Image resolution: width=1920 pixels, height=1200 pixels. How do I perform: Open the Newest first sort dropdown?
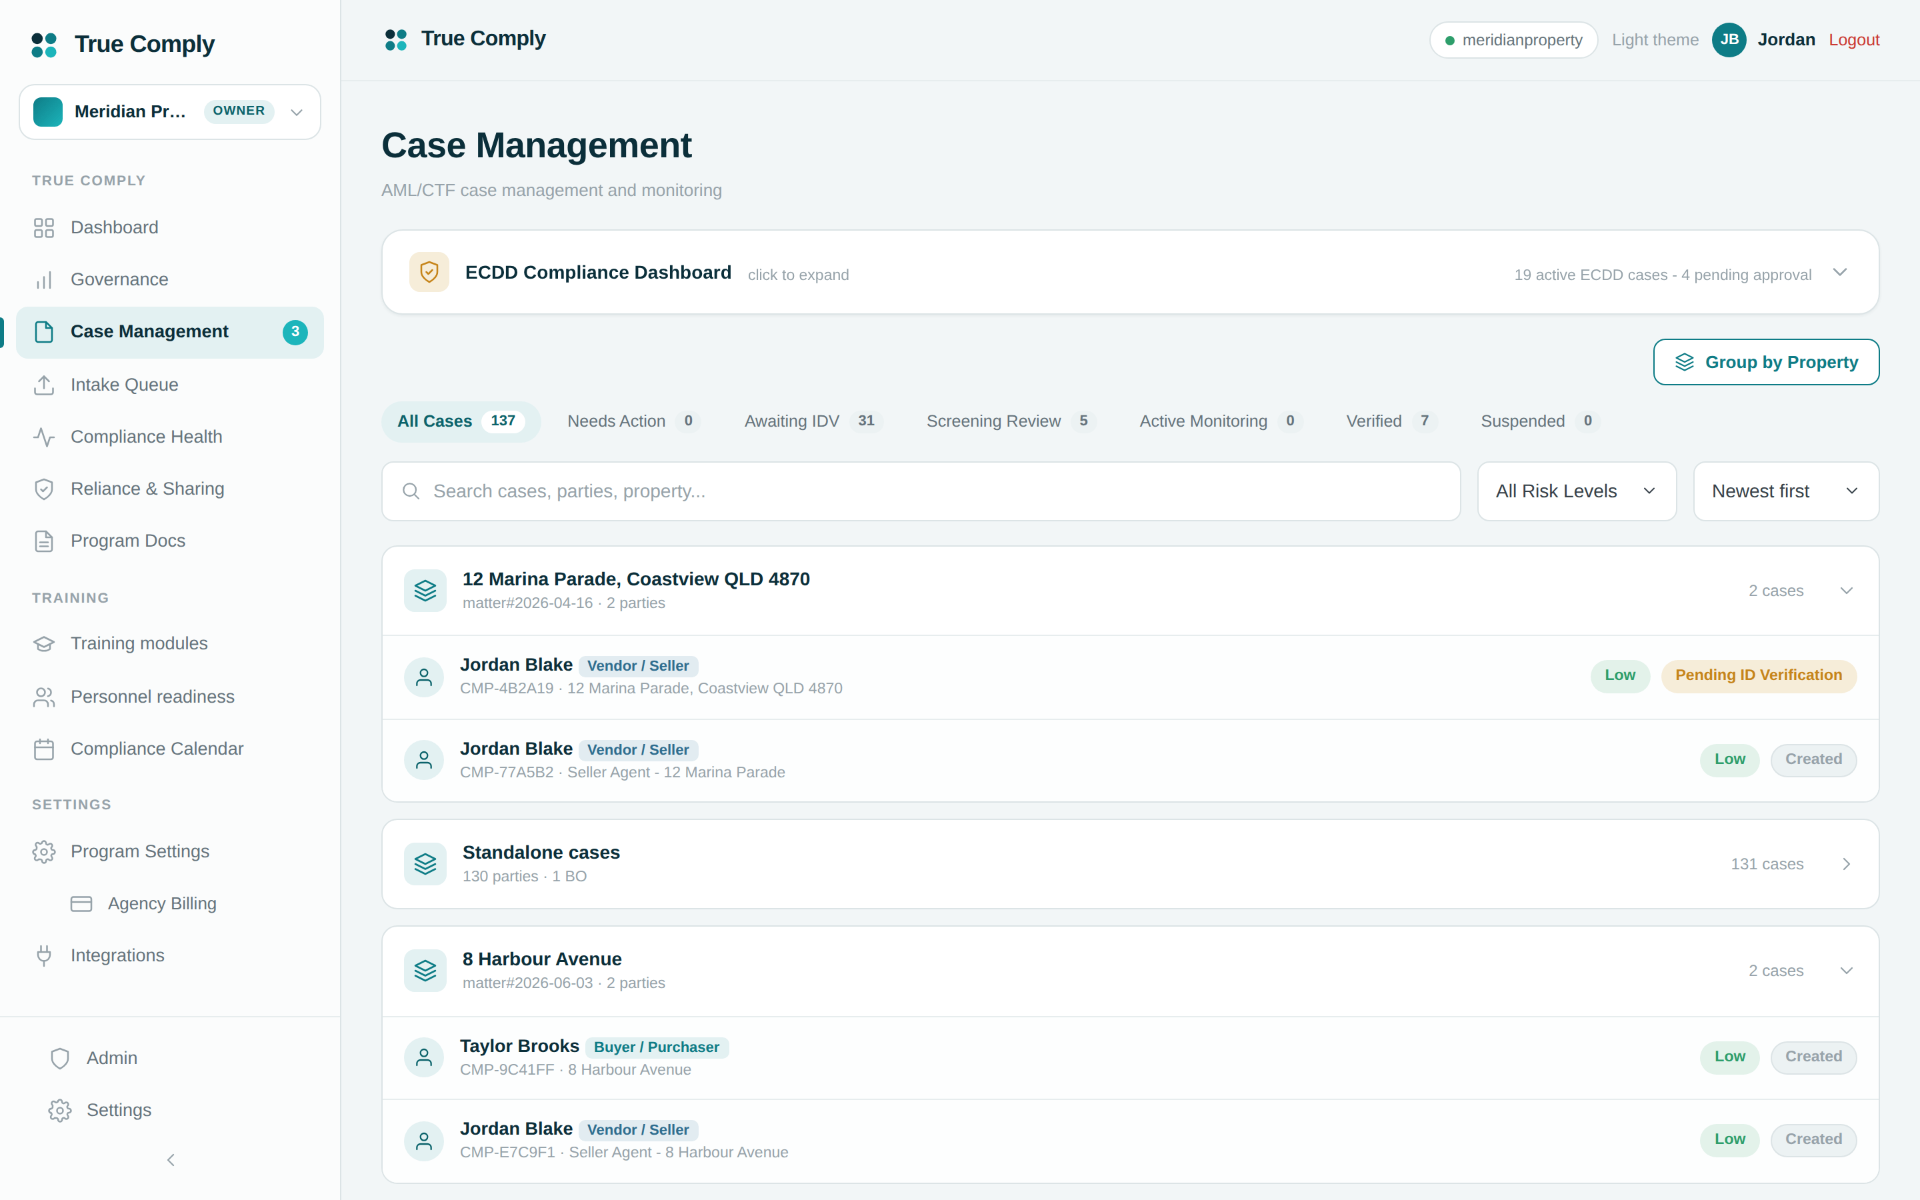[1786, 491]
